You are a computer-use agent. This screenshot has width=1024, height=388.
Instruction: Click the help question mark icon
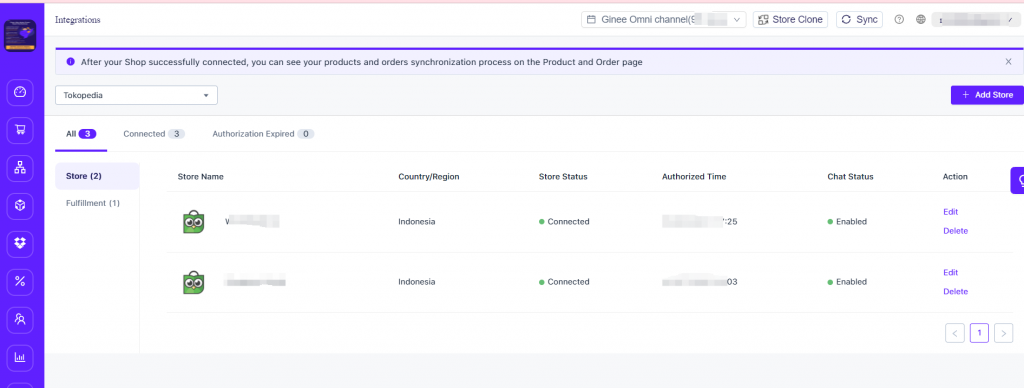[x=899, y=20]
